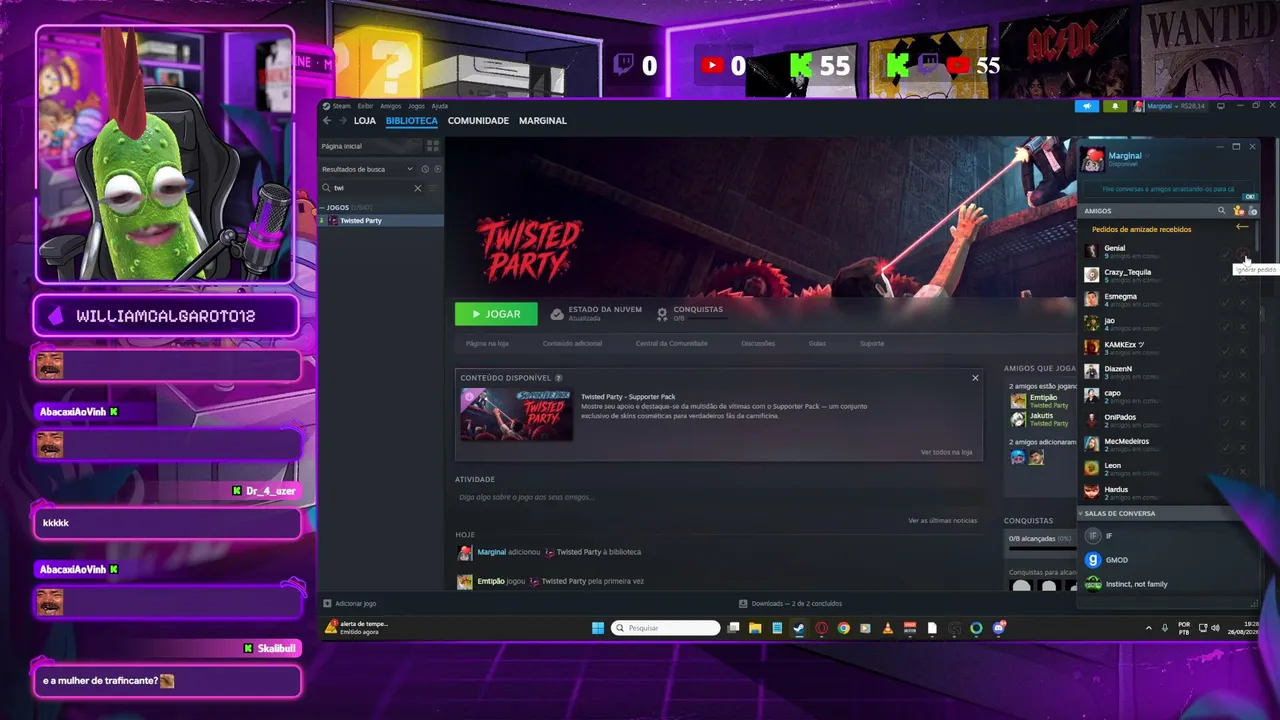Ignore friend request from Genial

[1243, 253]
